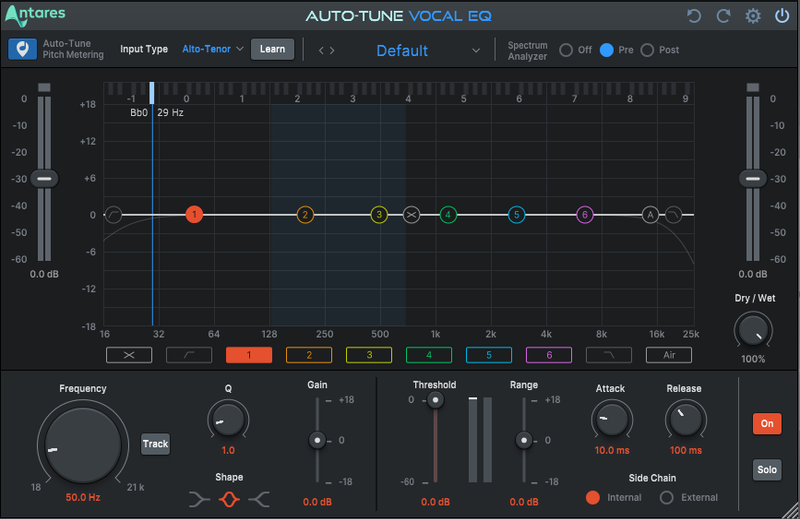Click the 1.0 Q value
This screenshot has width=800, height=519.
coord(228,451)
